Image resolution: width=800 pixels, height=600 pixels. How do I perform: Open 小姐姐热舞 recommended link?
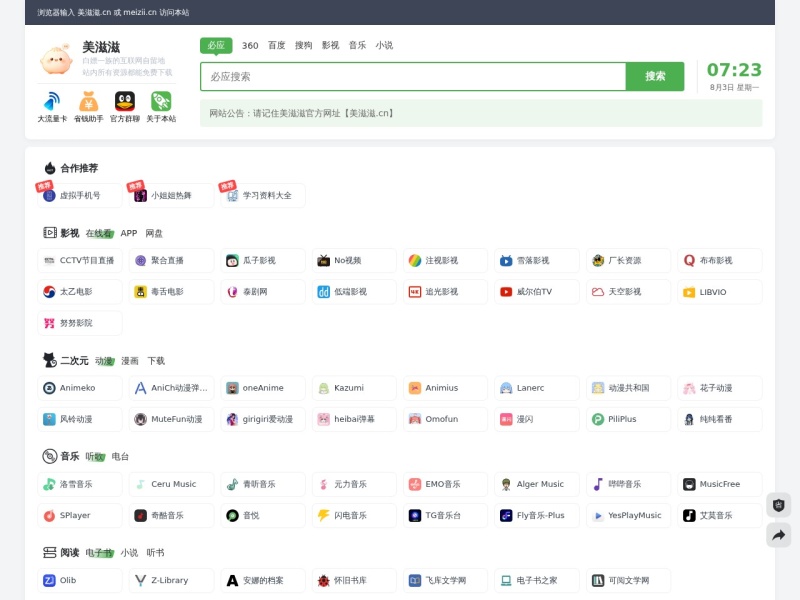[171, 195]
